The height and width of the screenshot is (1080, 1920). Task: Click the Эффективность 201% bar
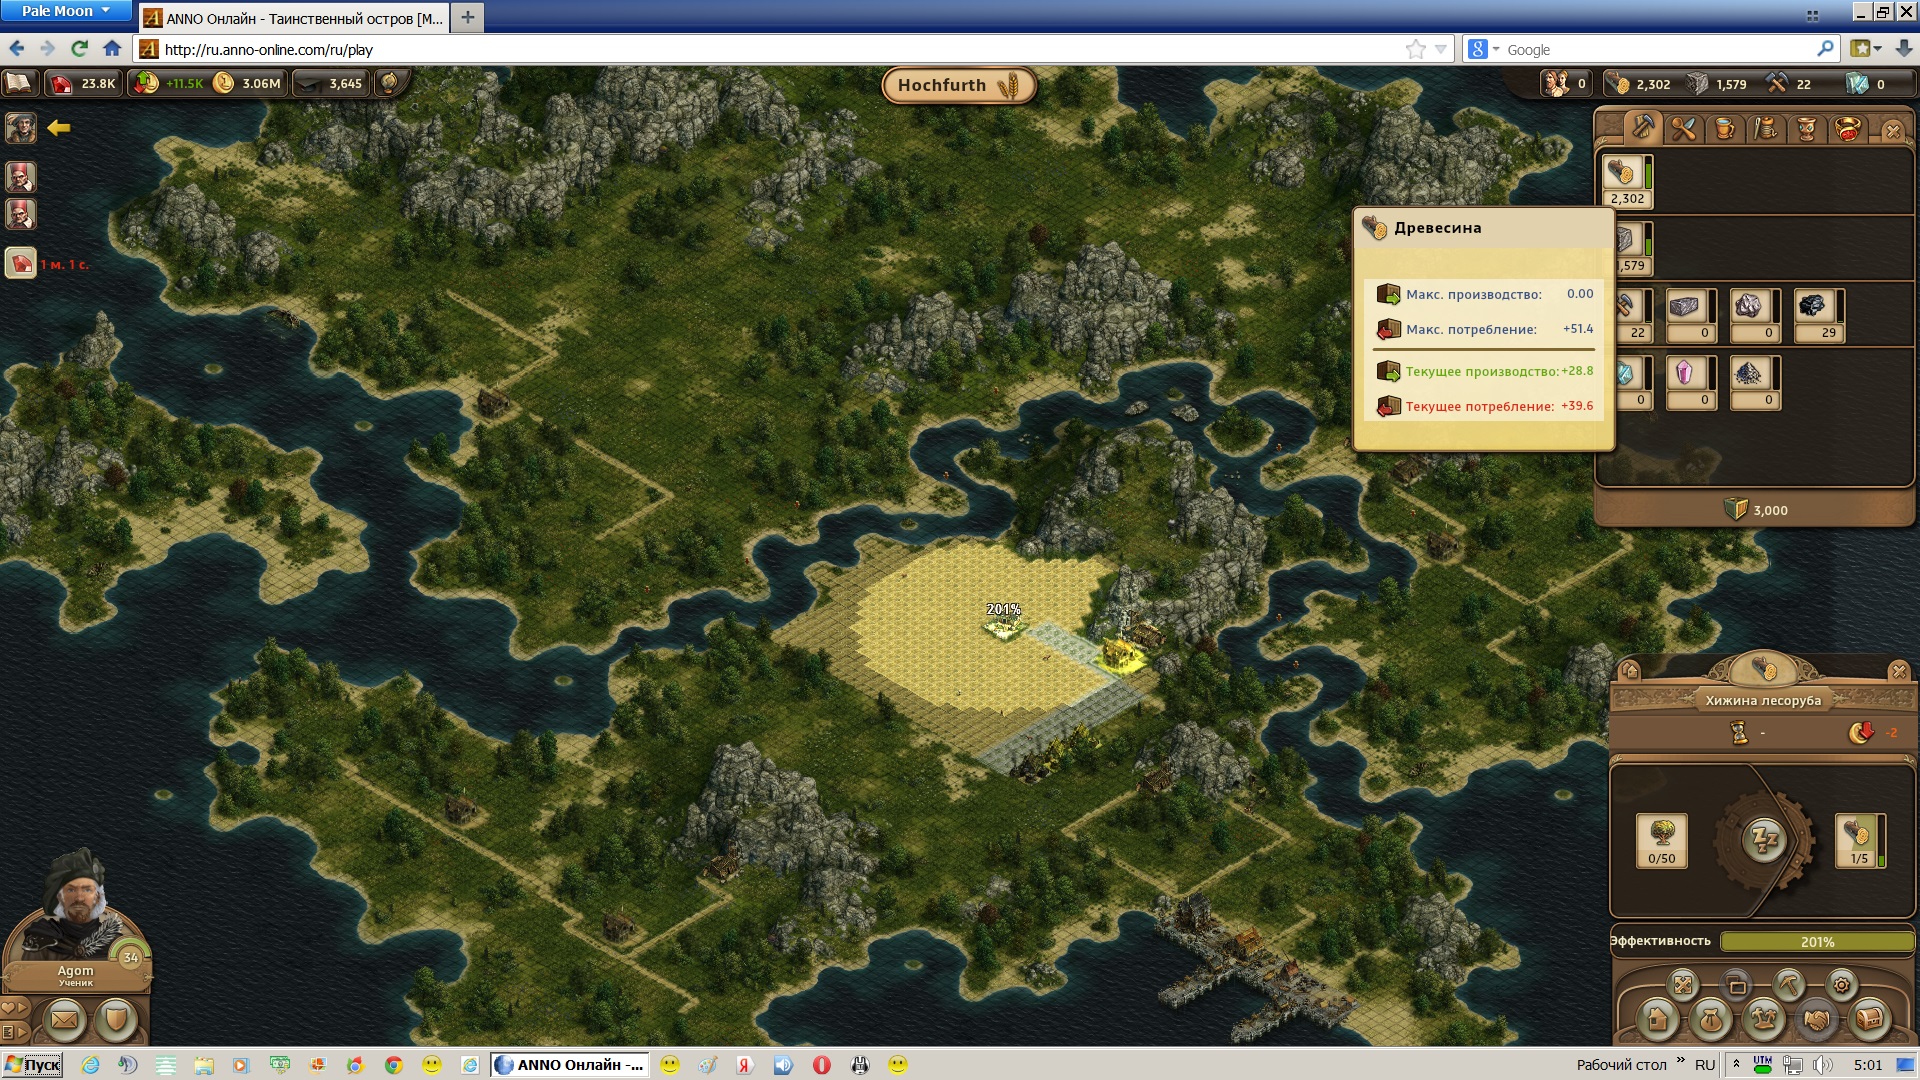(x=1816, y=942)
